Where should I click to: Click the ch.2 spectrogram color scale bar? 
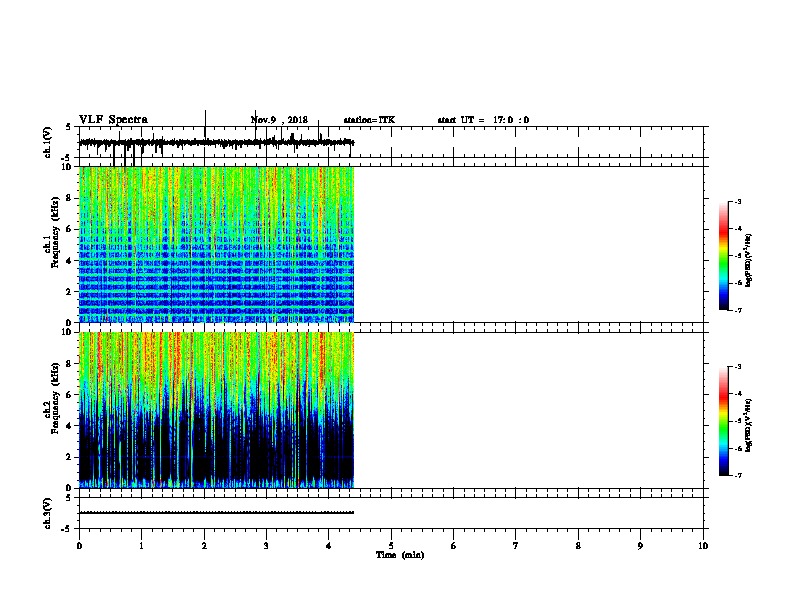point(724,421)
